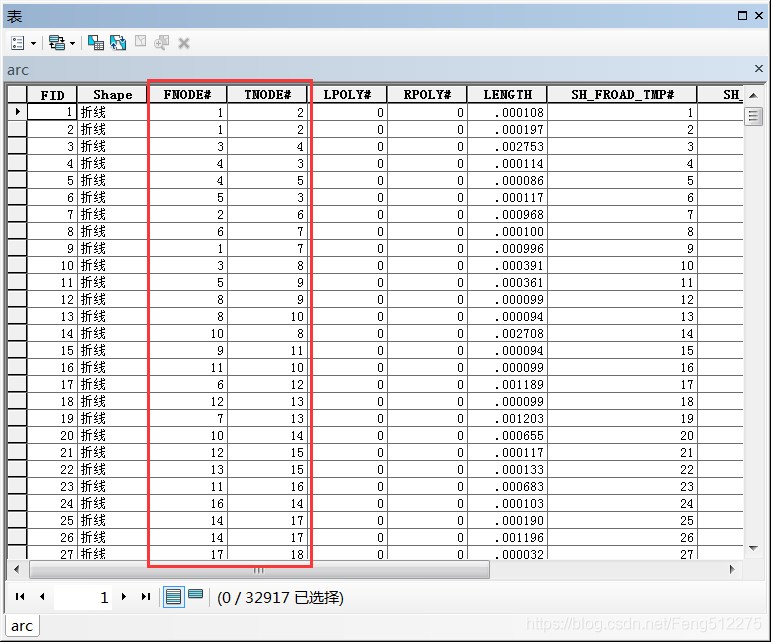Click the row selector for FID 1
The height and width of the screenshot is (642, 771).
point(17,112)
